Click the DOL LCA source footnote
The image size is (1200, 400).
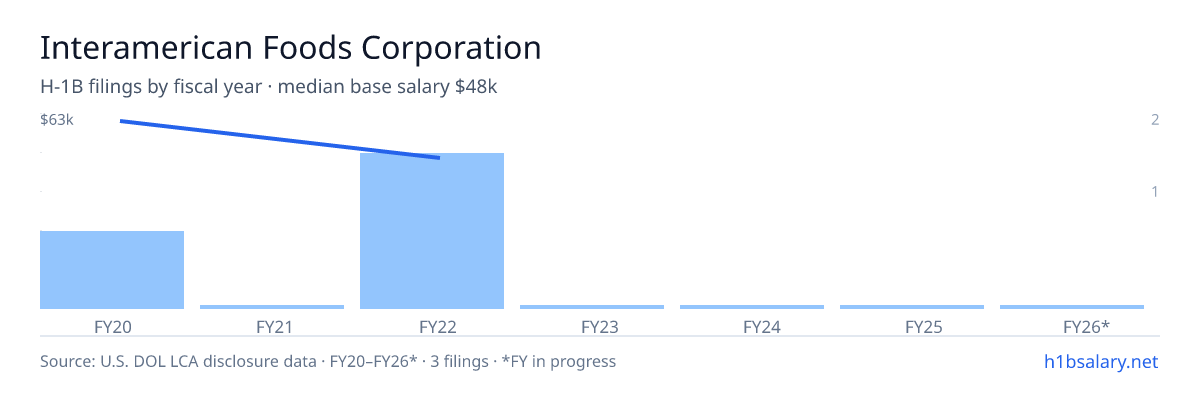(x=328, y=361)
